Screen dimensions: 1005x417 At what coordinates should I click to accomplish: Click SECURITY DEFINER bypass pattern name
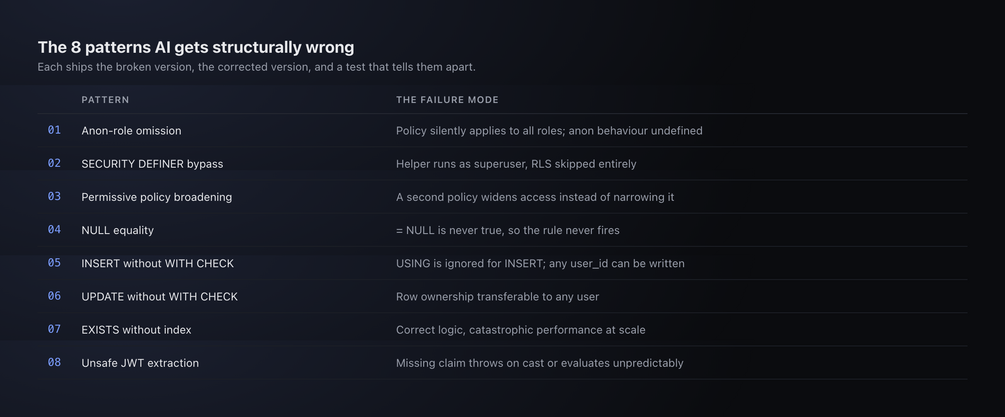(152, 164)
